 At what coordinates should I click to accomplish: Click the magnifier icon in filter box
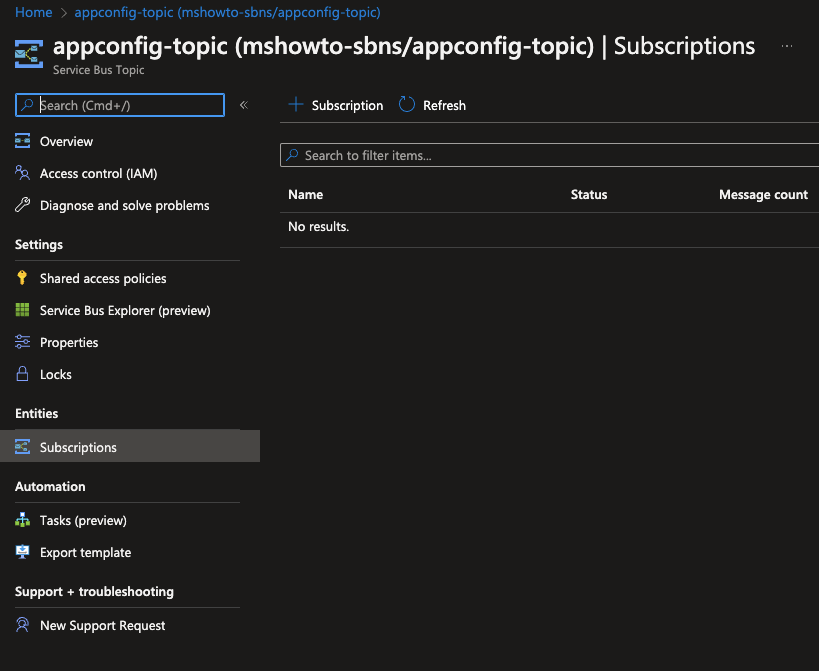(292, 155)
